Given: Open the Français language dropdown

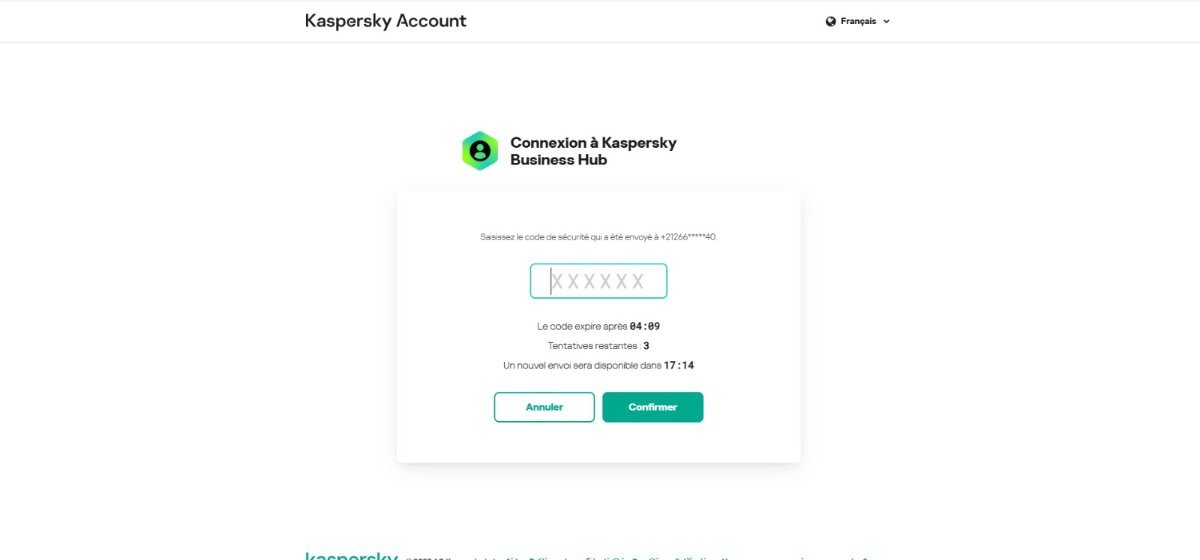Looking at the screenshot, I should coord(858,21).
